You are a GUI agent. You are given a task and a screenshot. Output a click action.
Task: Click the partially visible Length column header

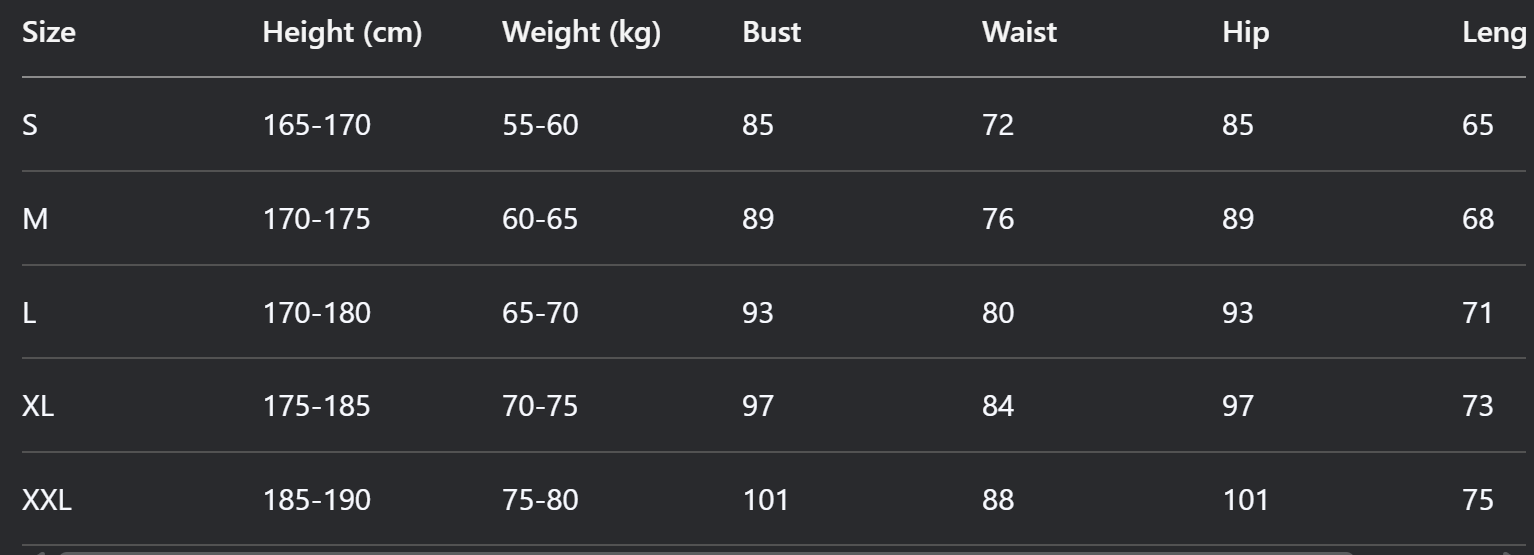[1494, 33]
